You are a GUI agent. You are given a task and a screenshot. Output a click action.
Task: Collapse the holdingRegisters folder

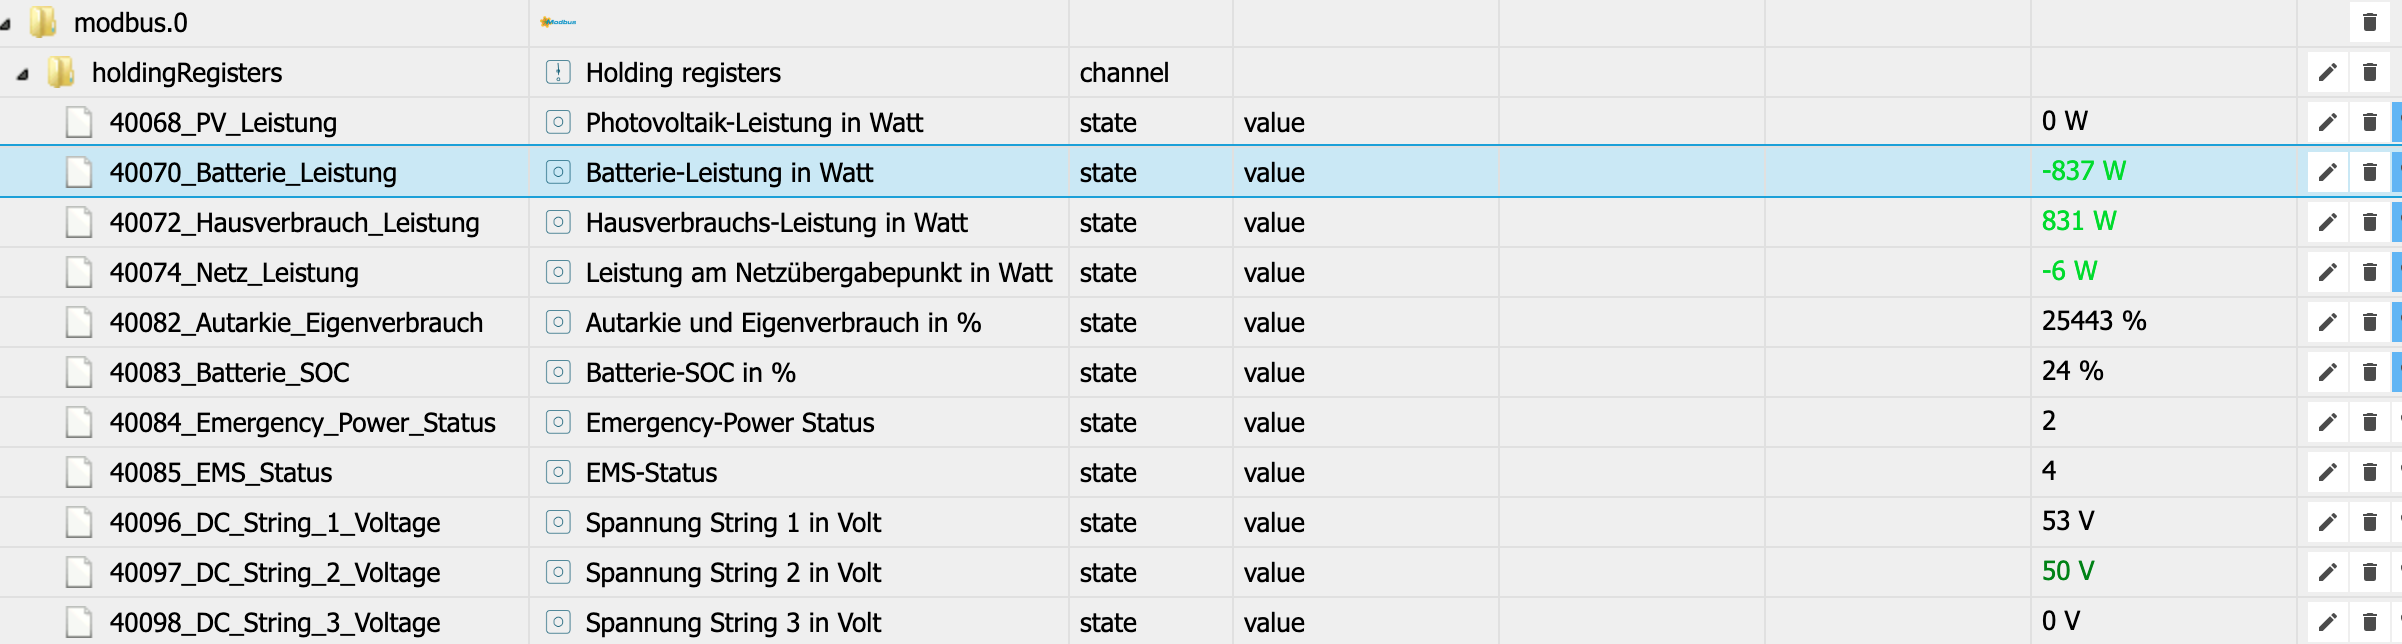click(23, 73)
